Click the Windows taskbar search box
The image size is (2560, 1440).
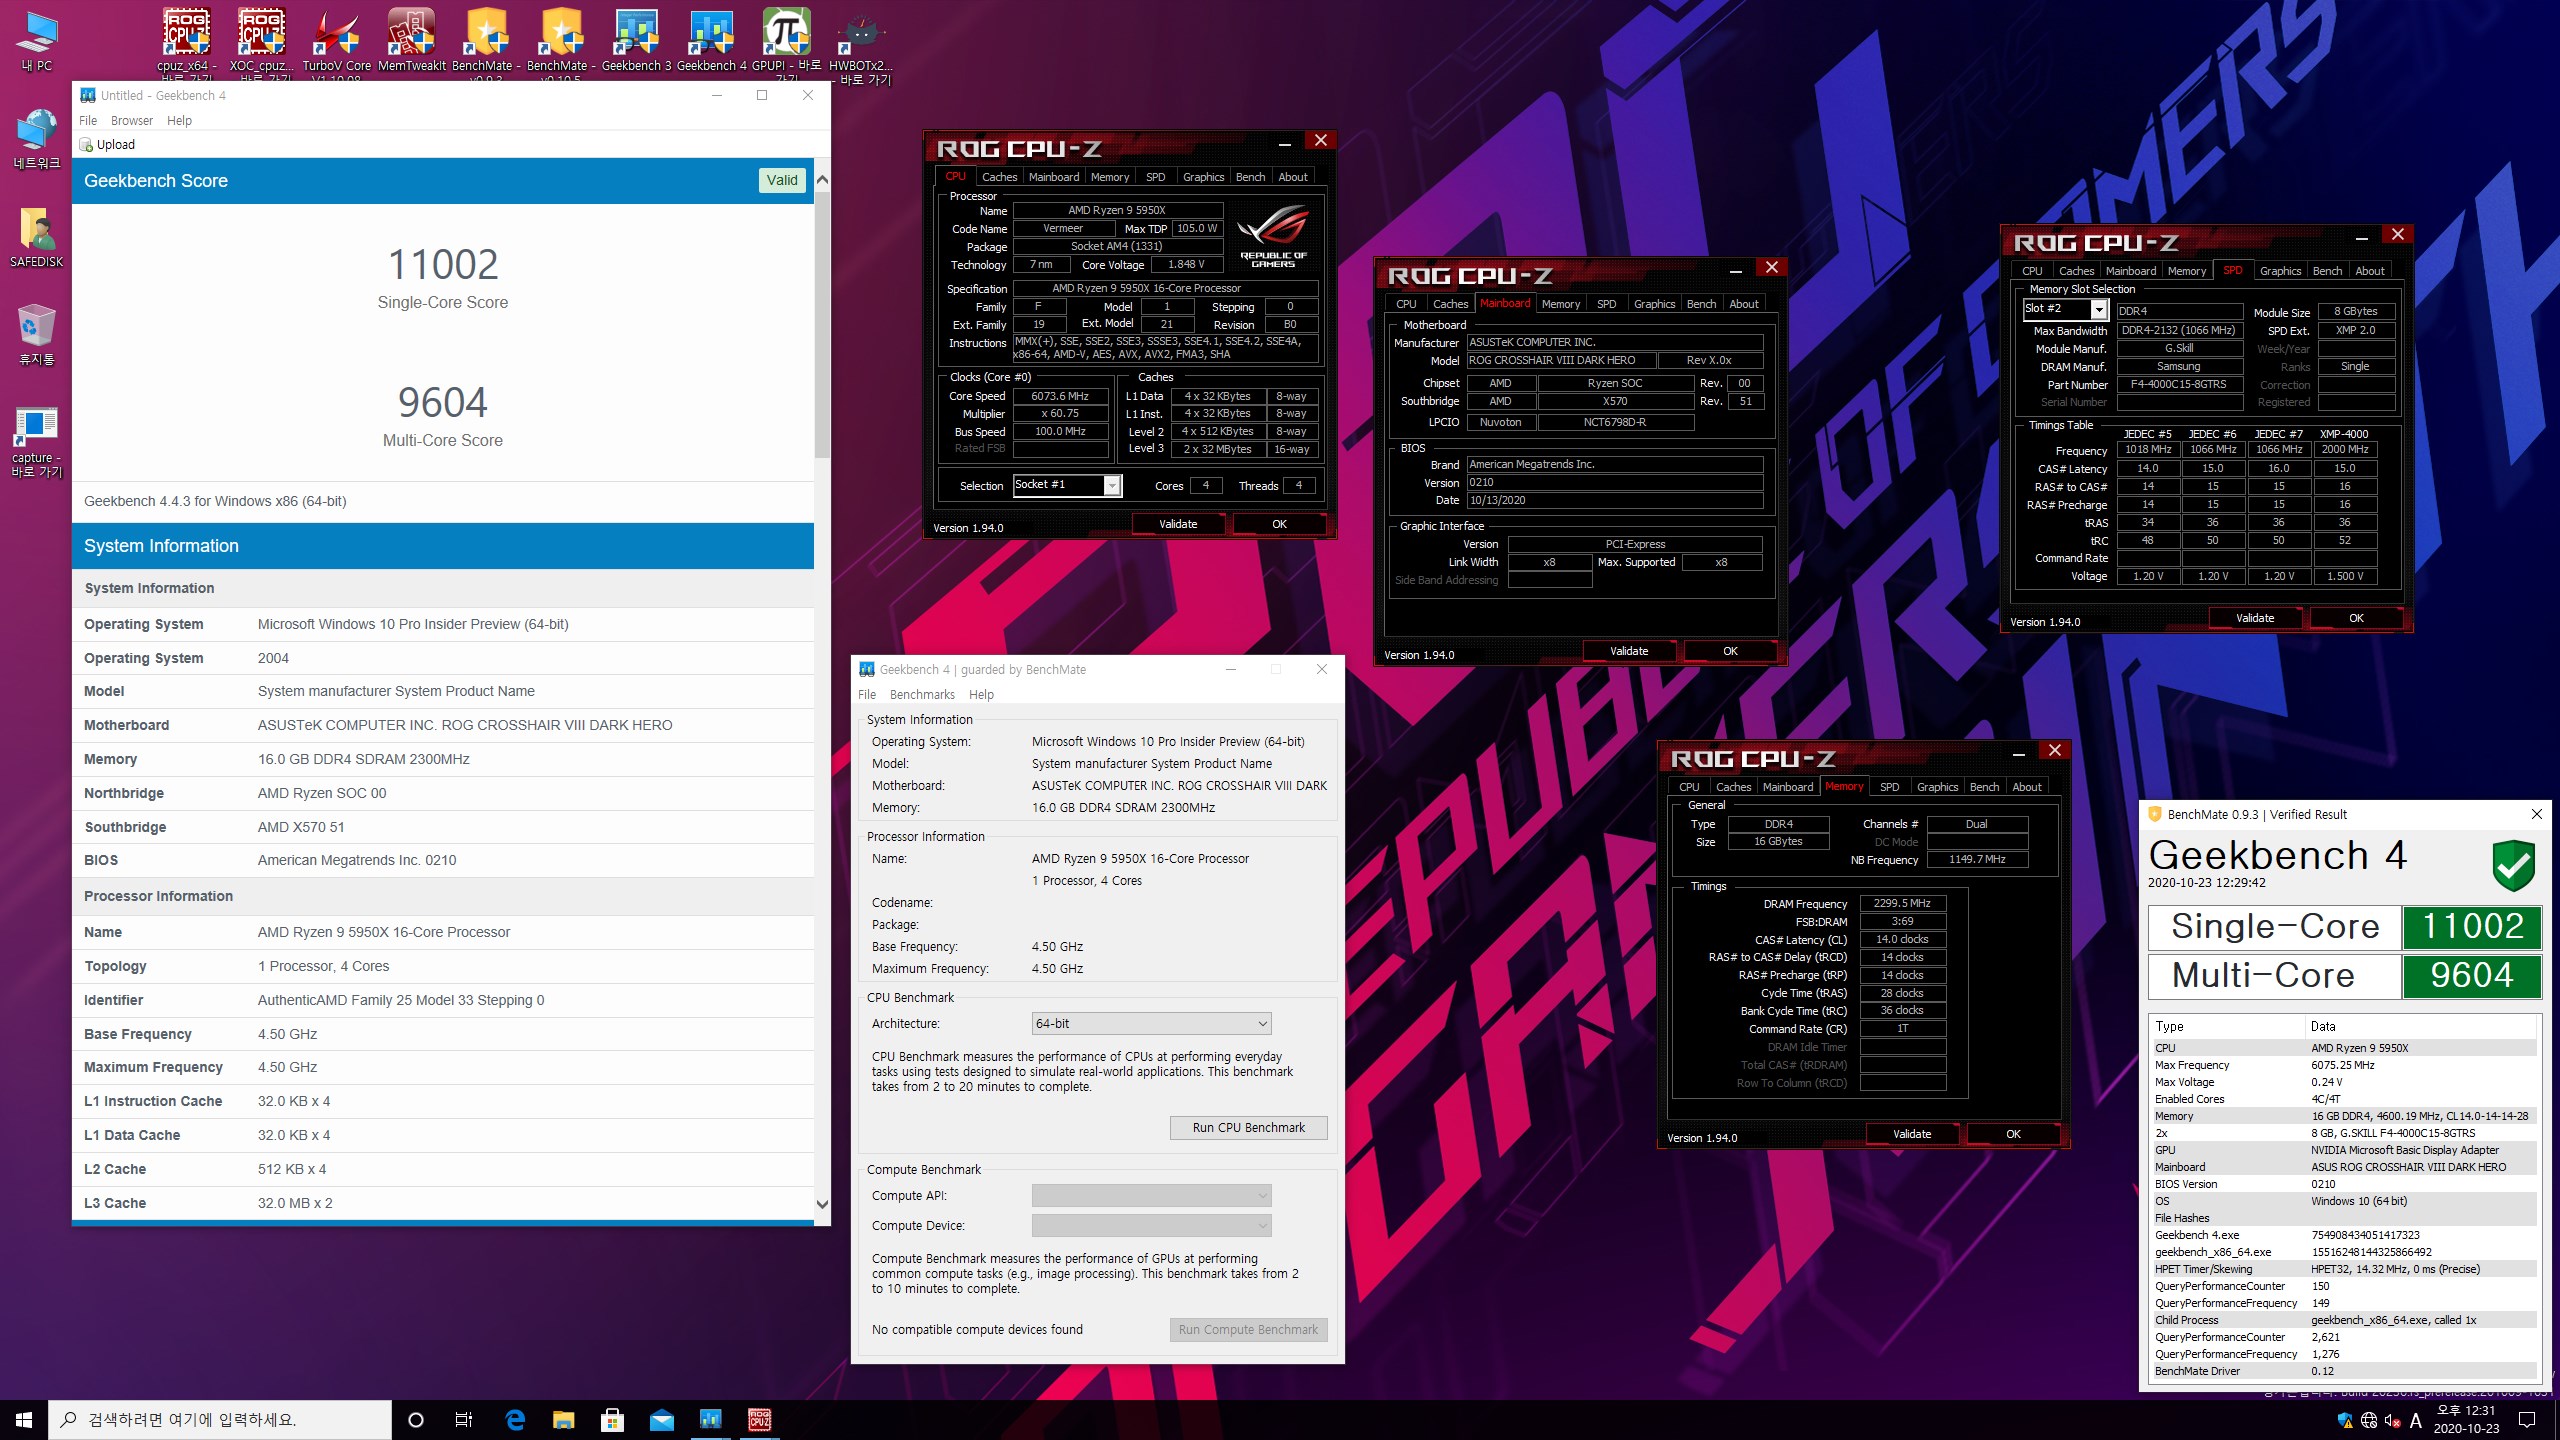[x=220, y=1420]
